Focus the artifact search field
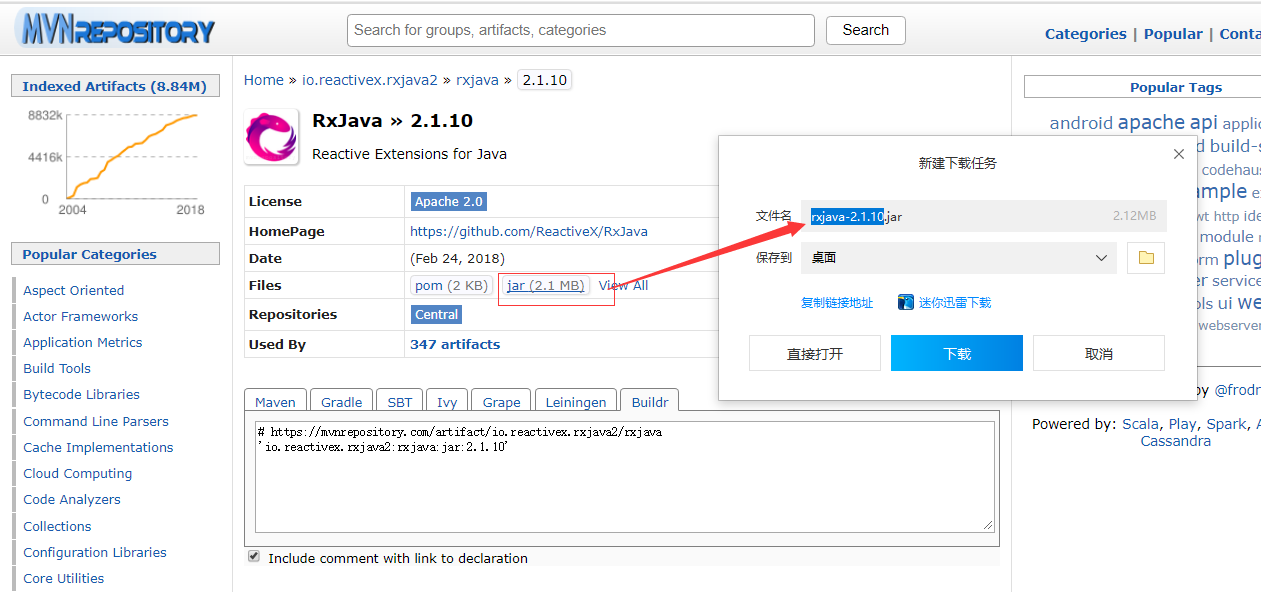The image size is (1261, 592). pos(581,30)
